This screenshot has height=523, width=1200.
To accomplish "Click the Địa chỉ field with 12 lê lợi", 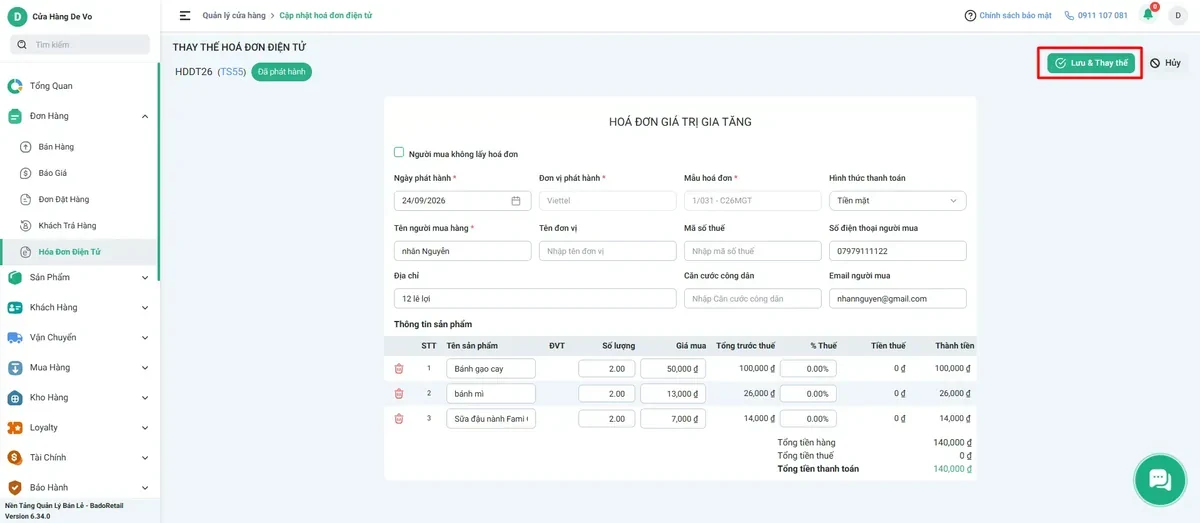I will click(x=535, y=298).
